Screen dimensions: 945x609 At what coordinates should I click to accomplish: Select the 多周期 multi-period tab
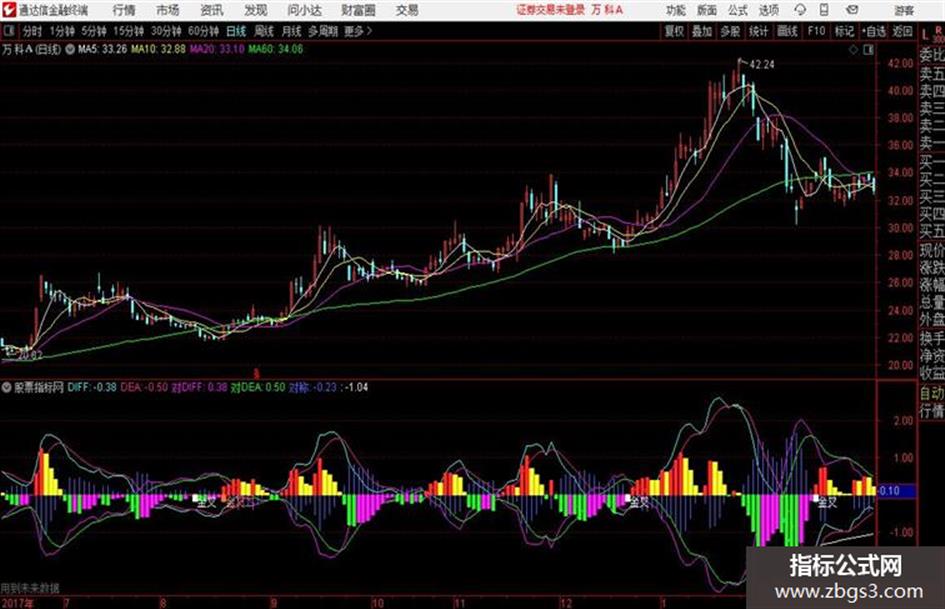click(x=323, y=31)
